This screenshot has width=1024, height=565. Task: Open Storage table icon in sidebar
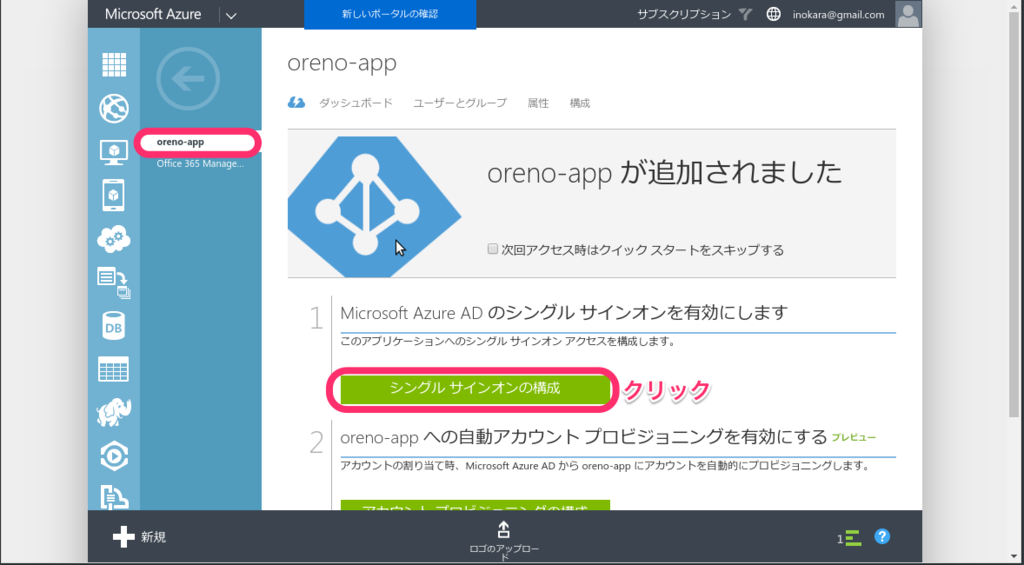coord(114,369)
